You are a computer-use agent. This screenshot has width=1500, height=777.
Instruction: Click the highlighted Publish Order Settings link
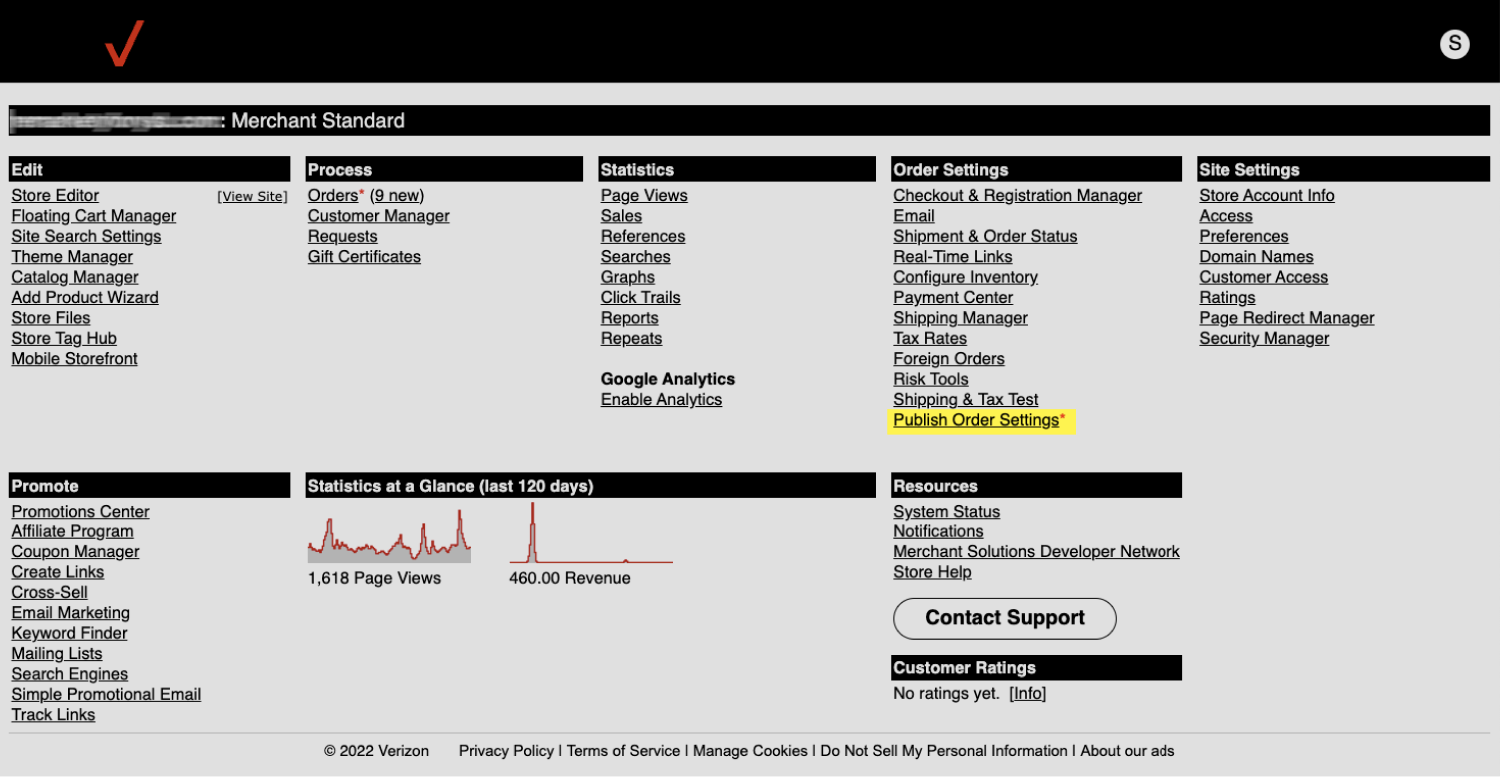pyautogui.click(x=976, y=420)
